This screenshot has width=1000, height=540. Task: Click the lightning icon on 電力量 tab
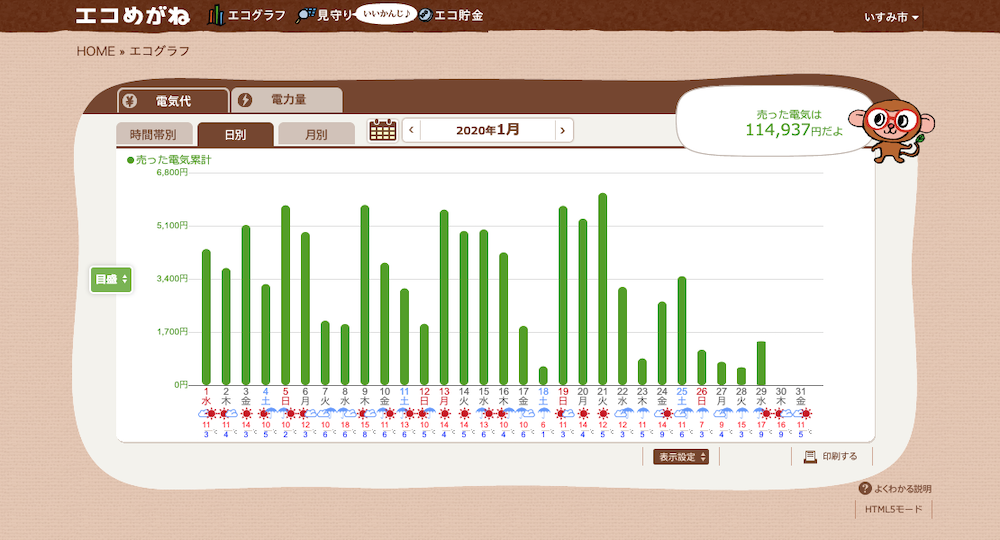click(245, 100)
